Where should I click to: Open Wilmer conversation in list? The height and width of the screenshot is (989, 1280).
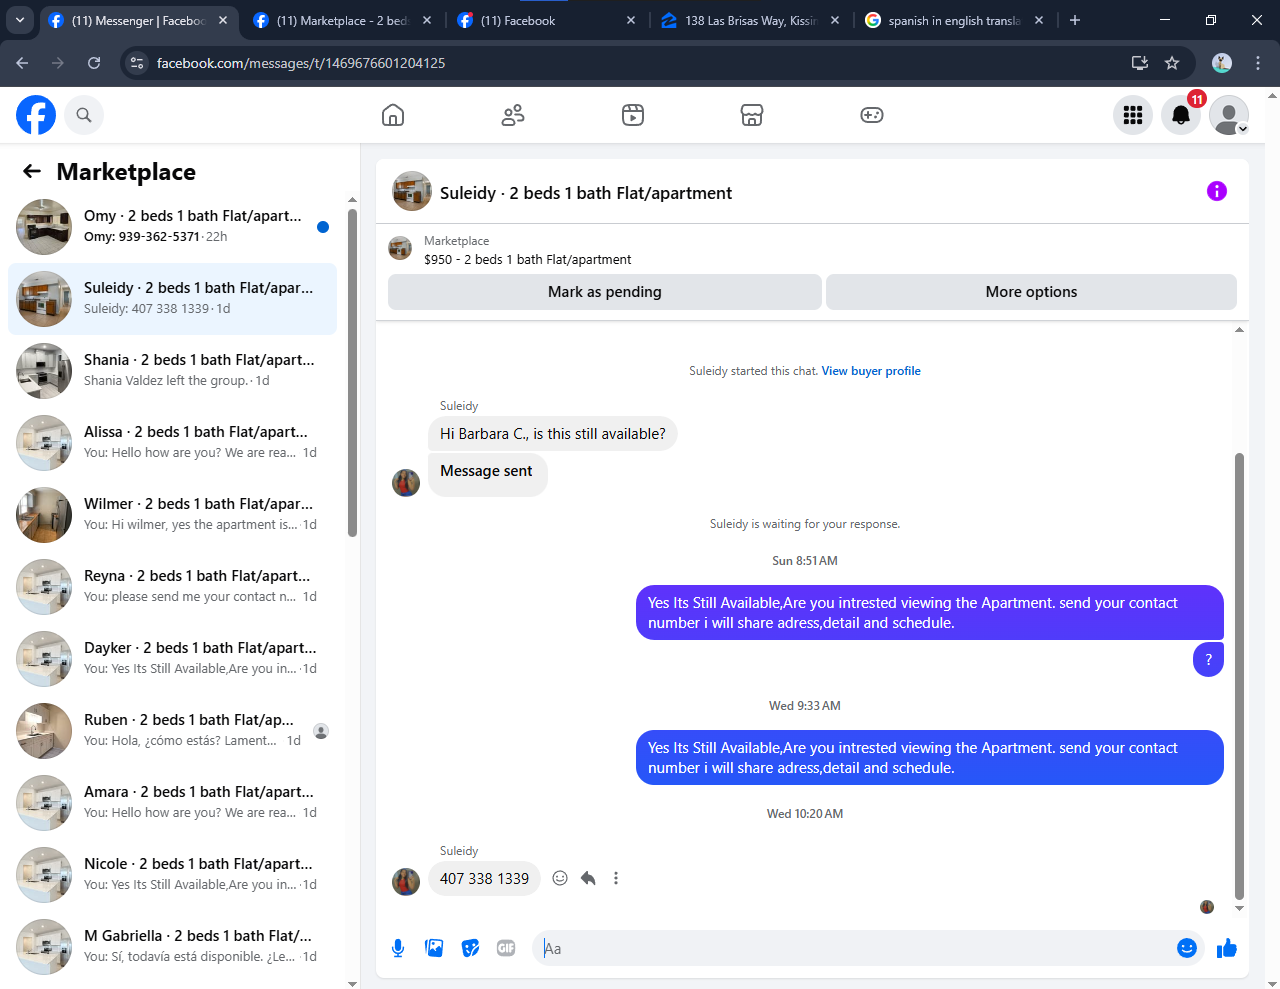coord(172,515)
